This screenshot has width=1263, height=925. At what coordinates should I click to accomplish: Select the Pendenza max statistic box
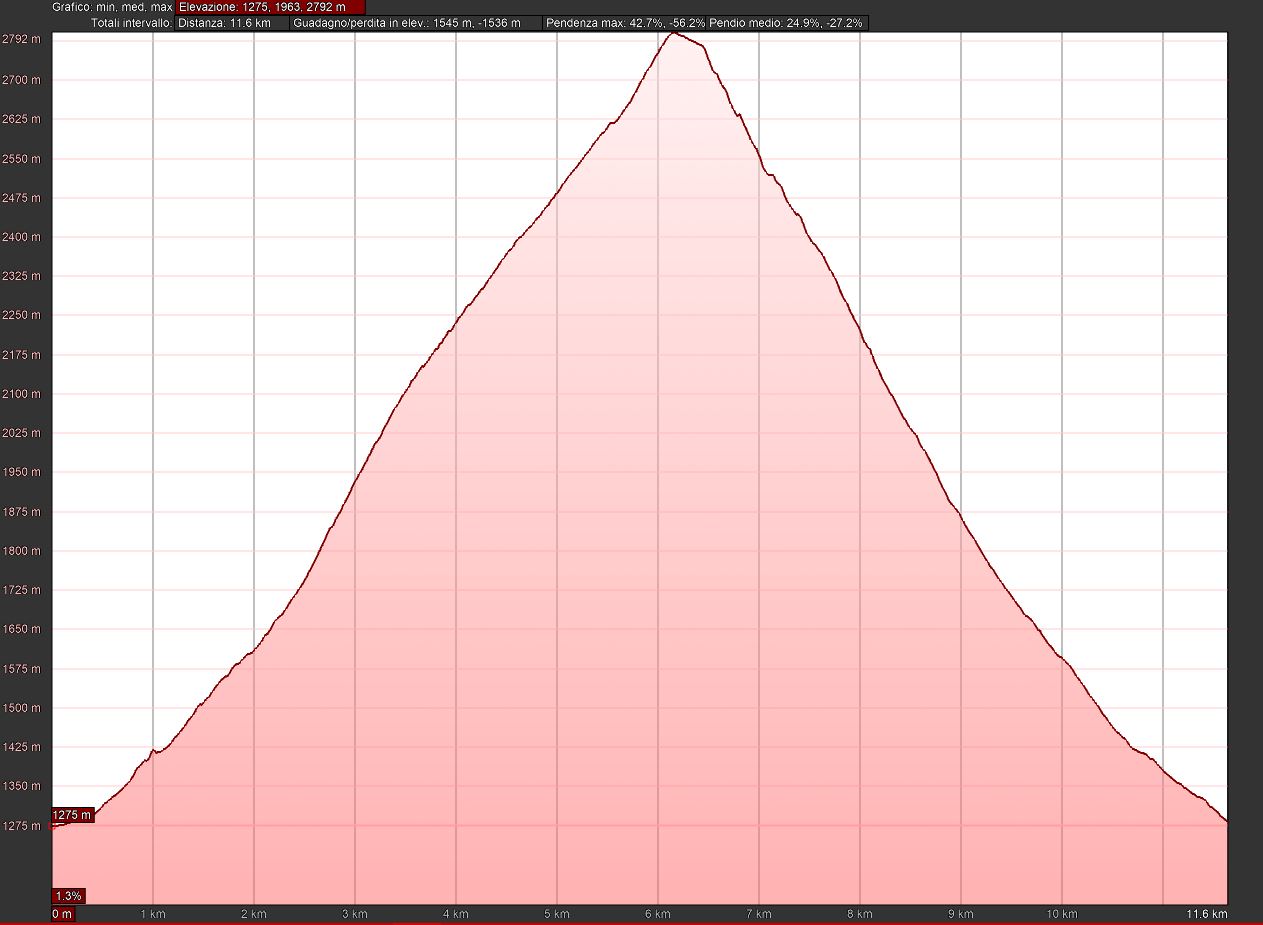coord(624,23)
